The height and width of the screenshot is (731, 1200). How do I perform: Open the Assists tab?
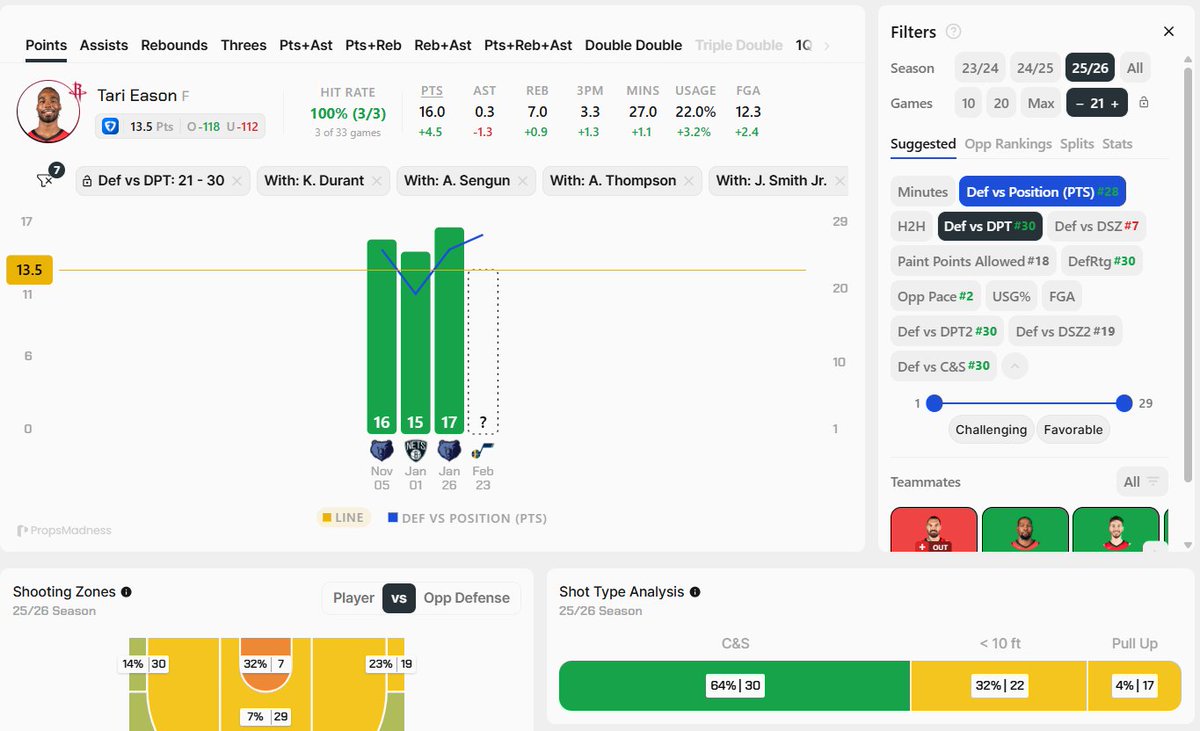(x=104, y=45)
